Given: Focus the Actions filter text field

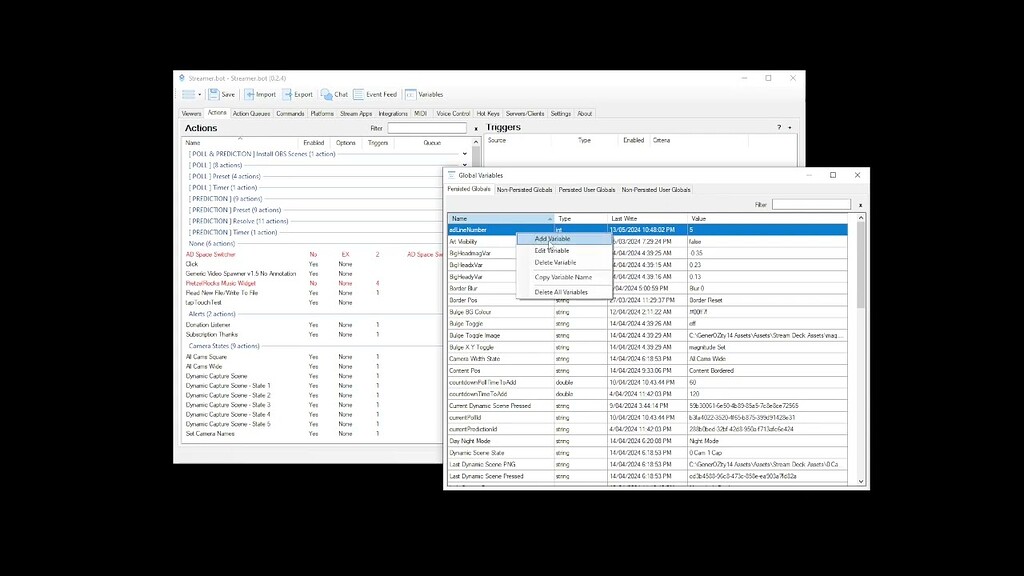Looking at the screenshot, I should [x=427, y=128].
